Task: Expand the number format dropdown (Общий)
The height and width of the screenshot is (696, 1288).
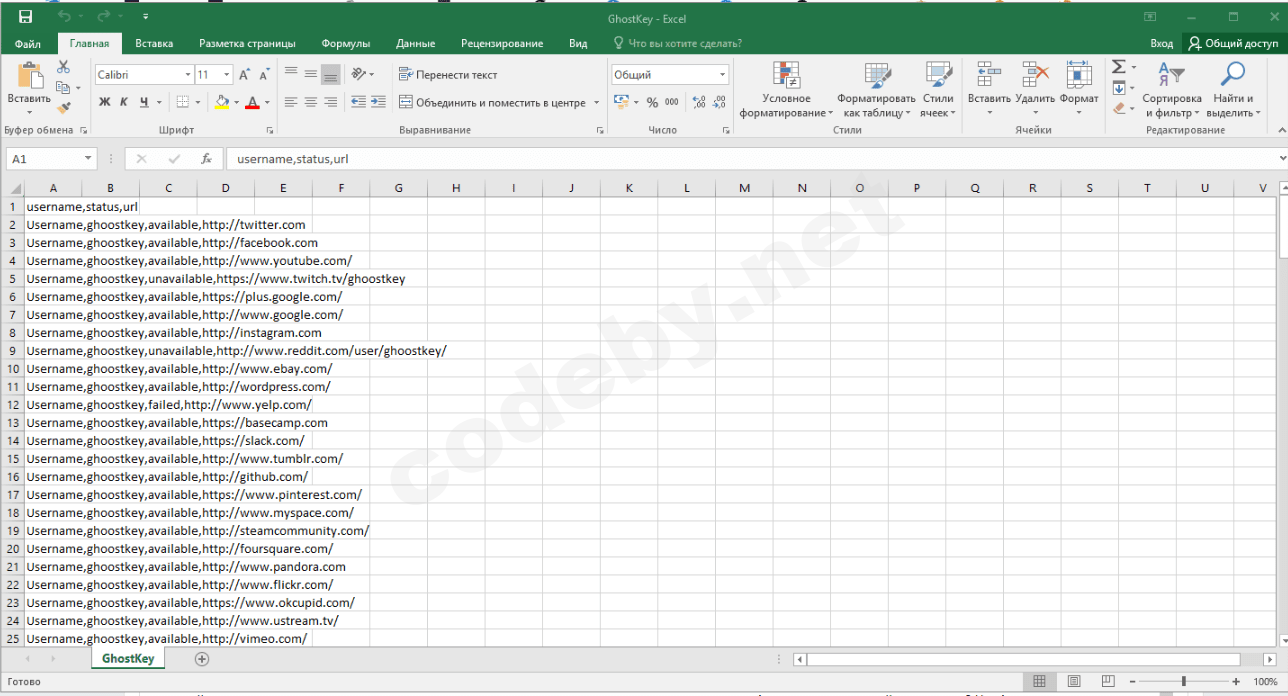Action: click(722, 75)
